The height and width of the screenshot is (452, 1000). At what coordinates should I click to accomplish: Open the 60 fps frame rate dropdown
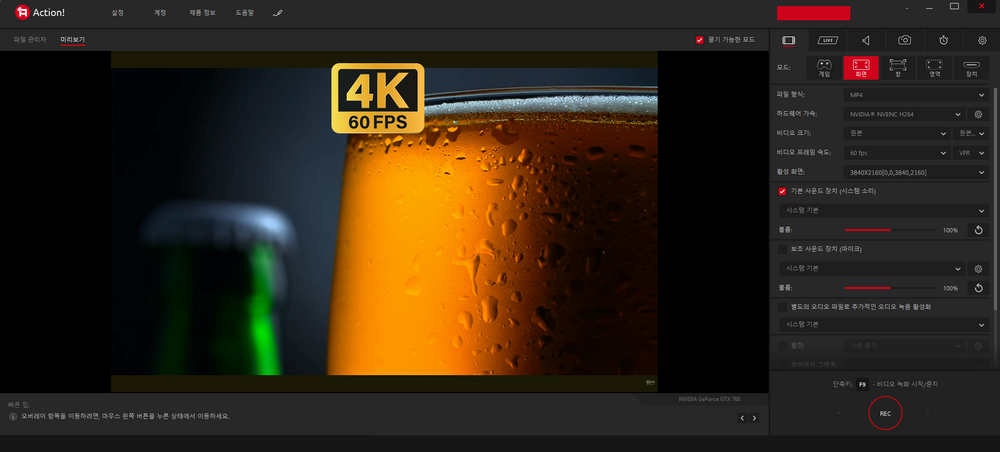(894, 153)
